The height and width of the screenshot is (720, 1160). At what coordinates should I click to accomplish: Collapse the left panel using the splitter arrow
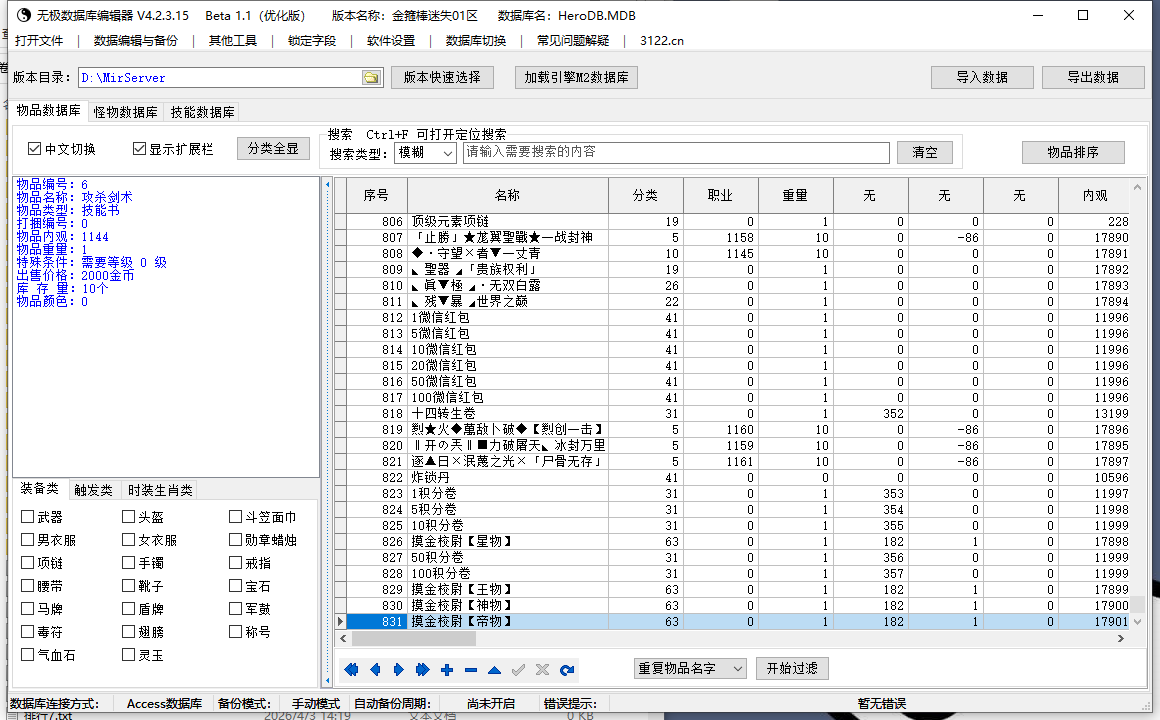328,184
